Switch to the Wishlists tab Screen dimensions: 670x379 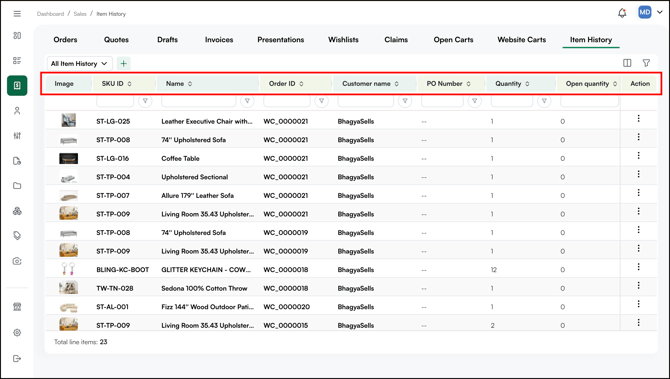click(x=343, y=40)
